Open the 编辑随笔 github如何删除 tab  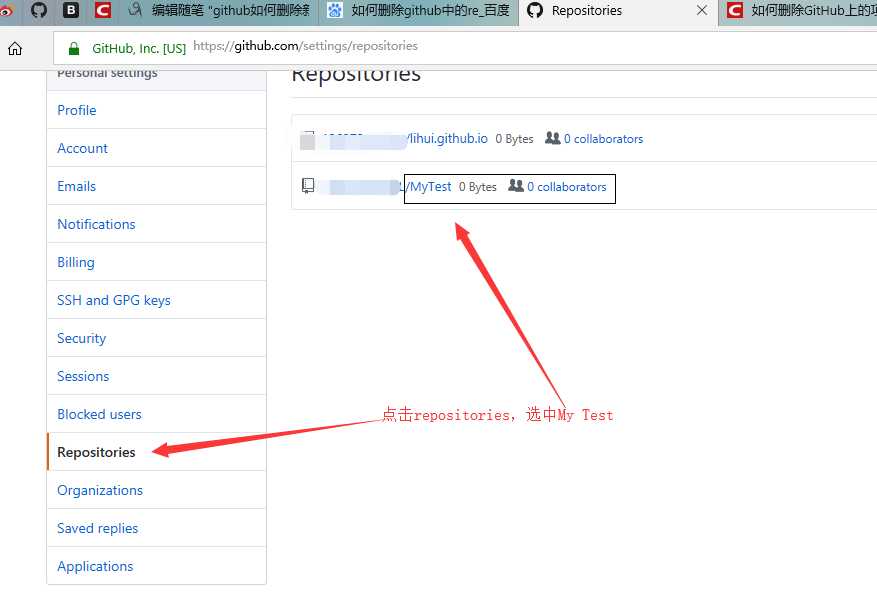[x=219, y=11]
